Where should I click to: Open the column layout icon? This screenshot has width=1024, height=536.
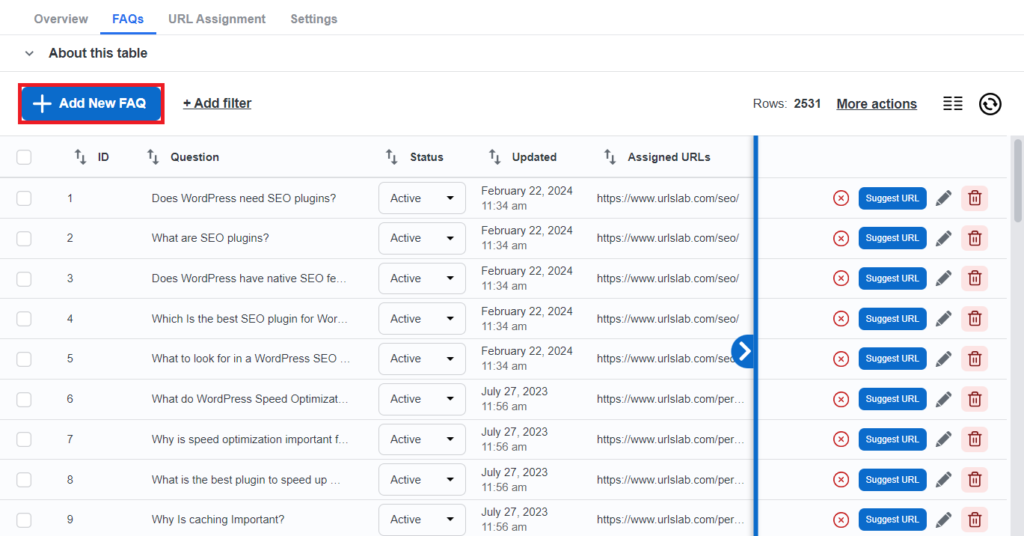(953, 104)
